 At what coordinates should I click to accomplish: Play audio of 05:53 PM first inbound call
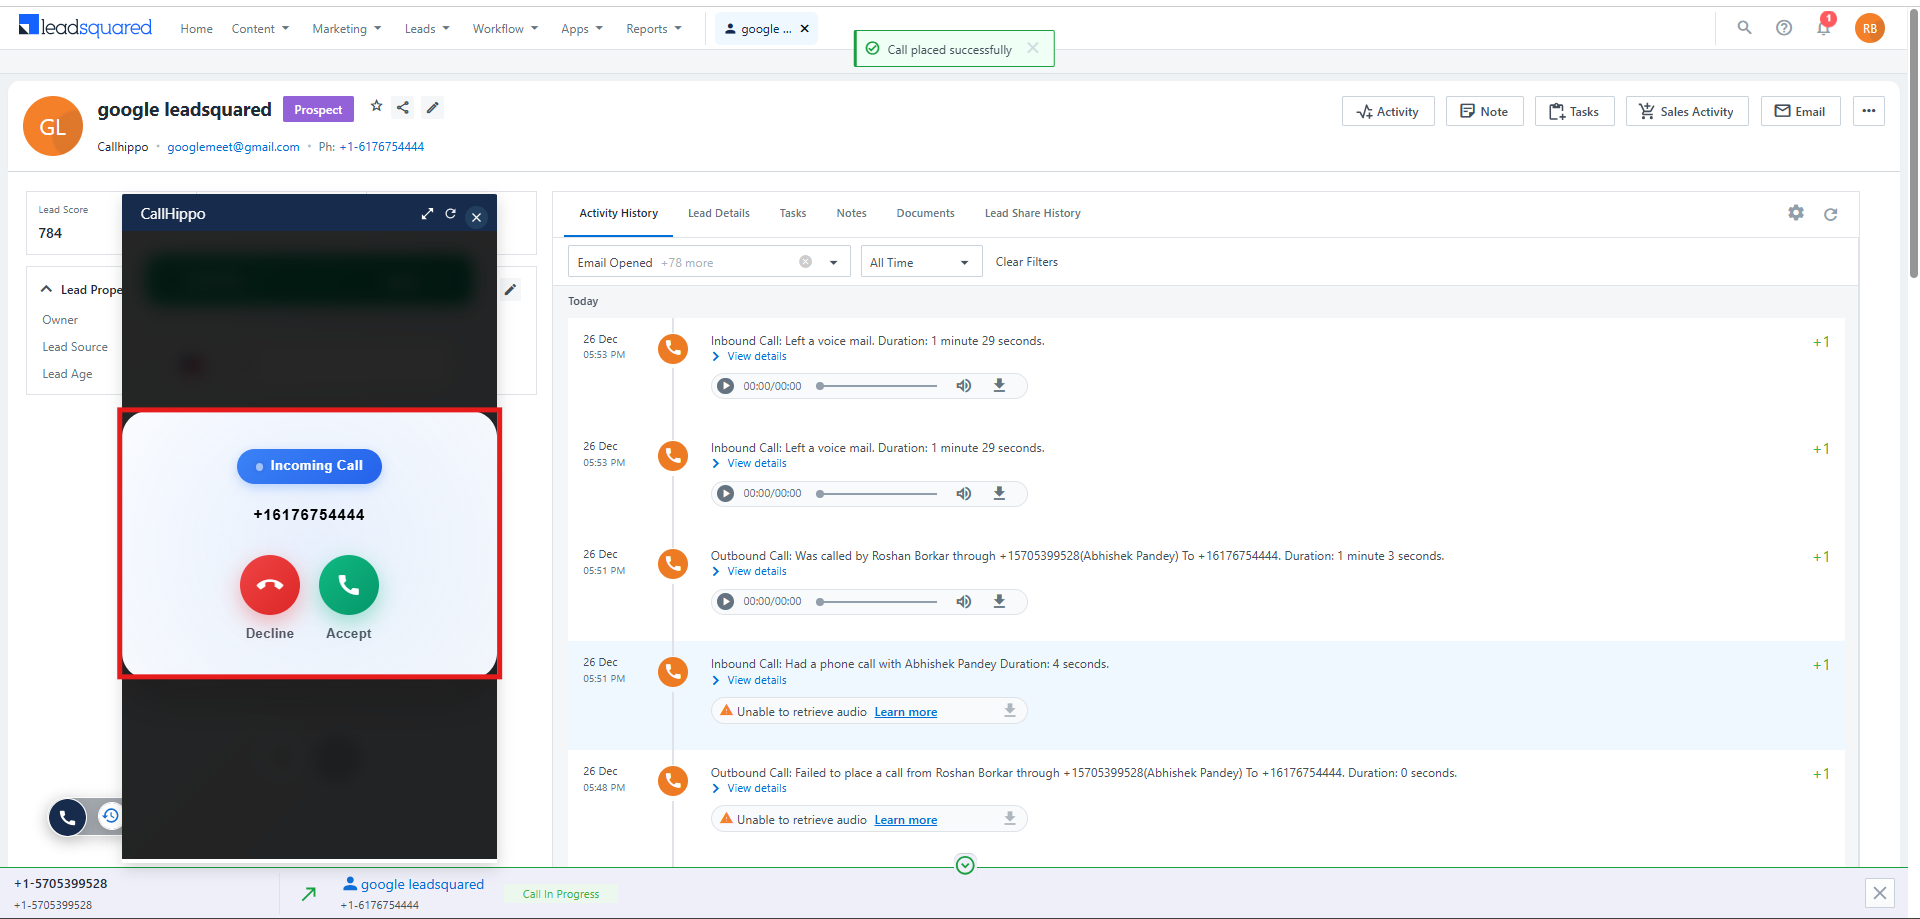click(x=726, y=386)
